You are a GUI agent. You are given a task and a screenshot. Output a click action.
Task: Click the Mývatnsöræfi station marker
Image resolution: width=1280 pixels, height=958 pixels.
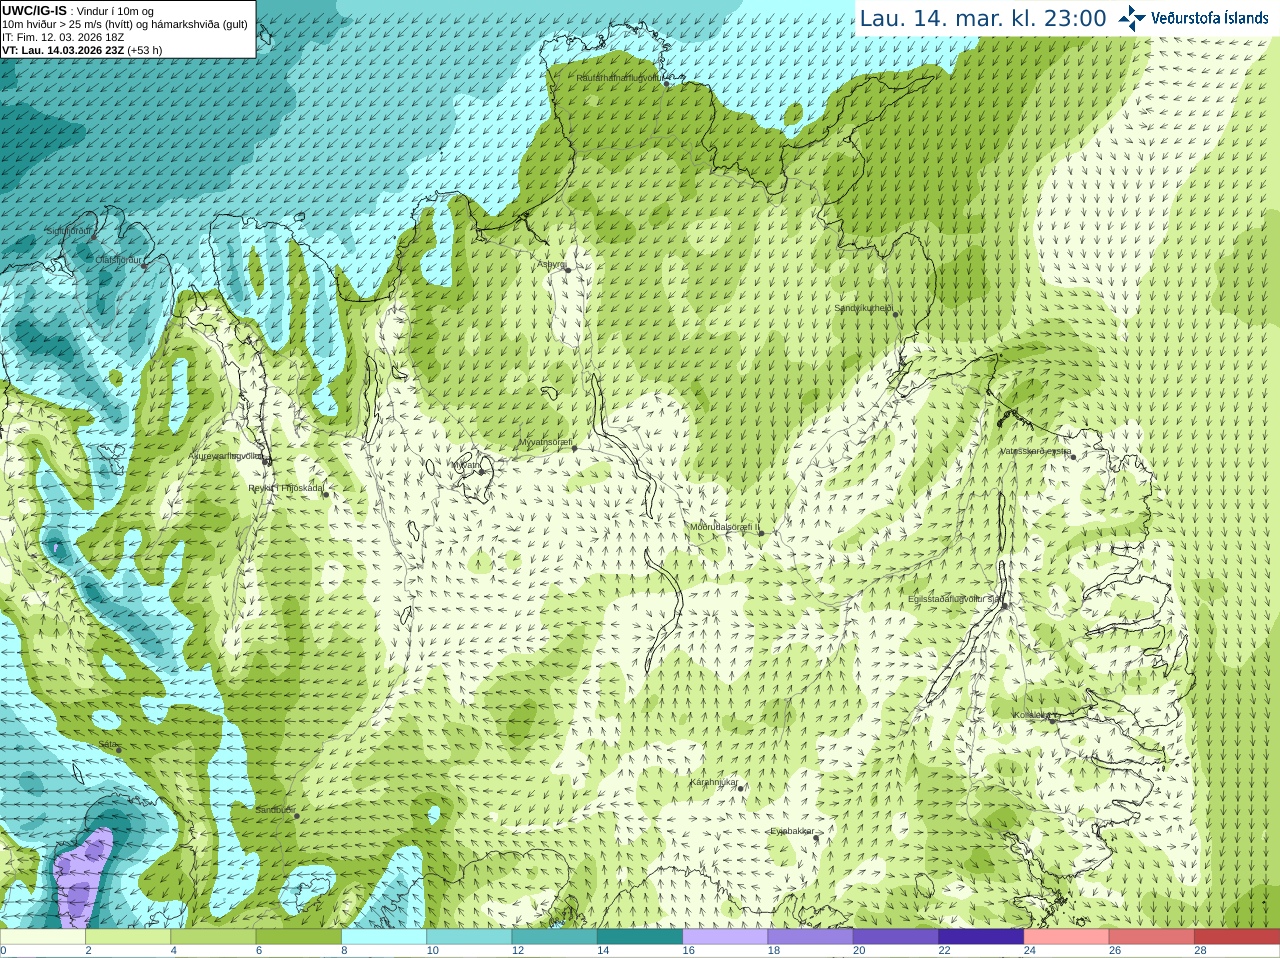tap(574, 448)
